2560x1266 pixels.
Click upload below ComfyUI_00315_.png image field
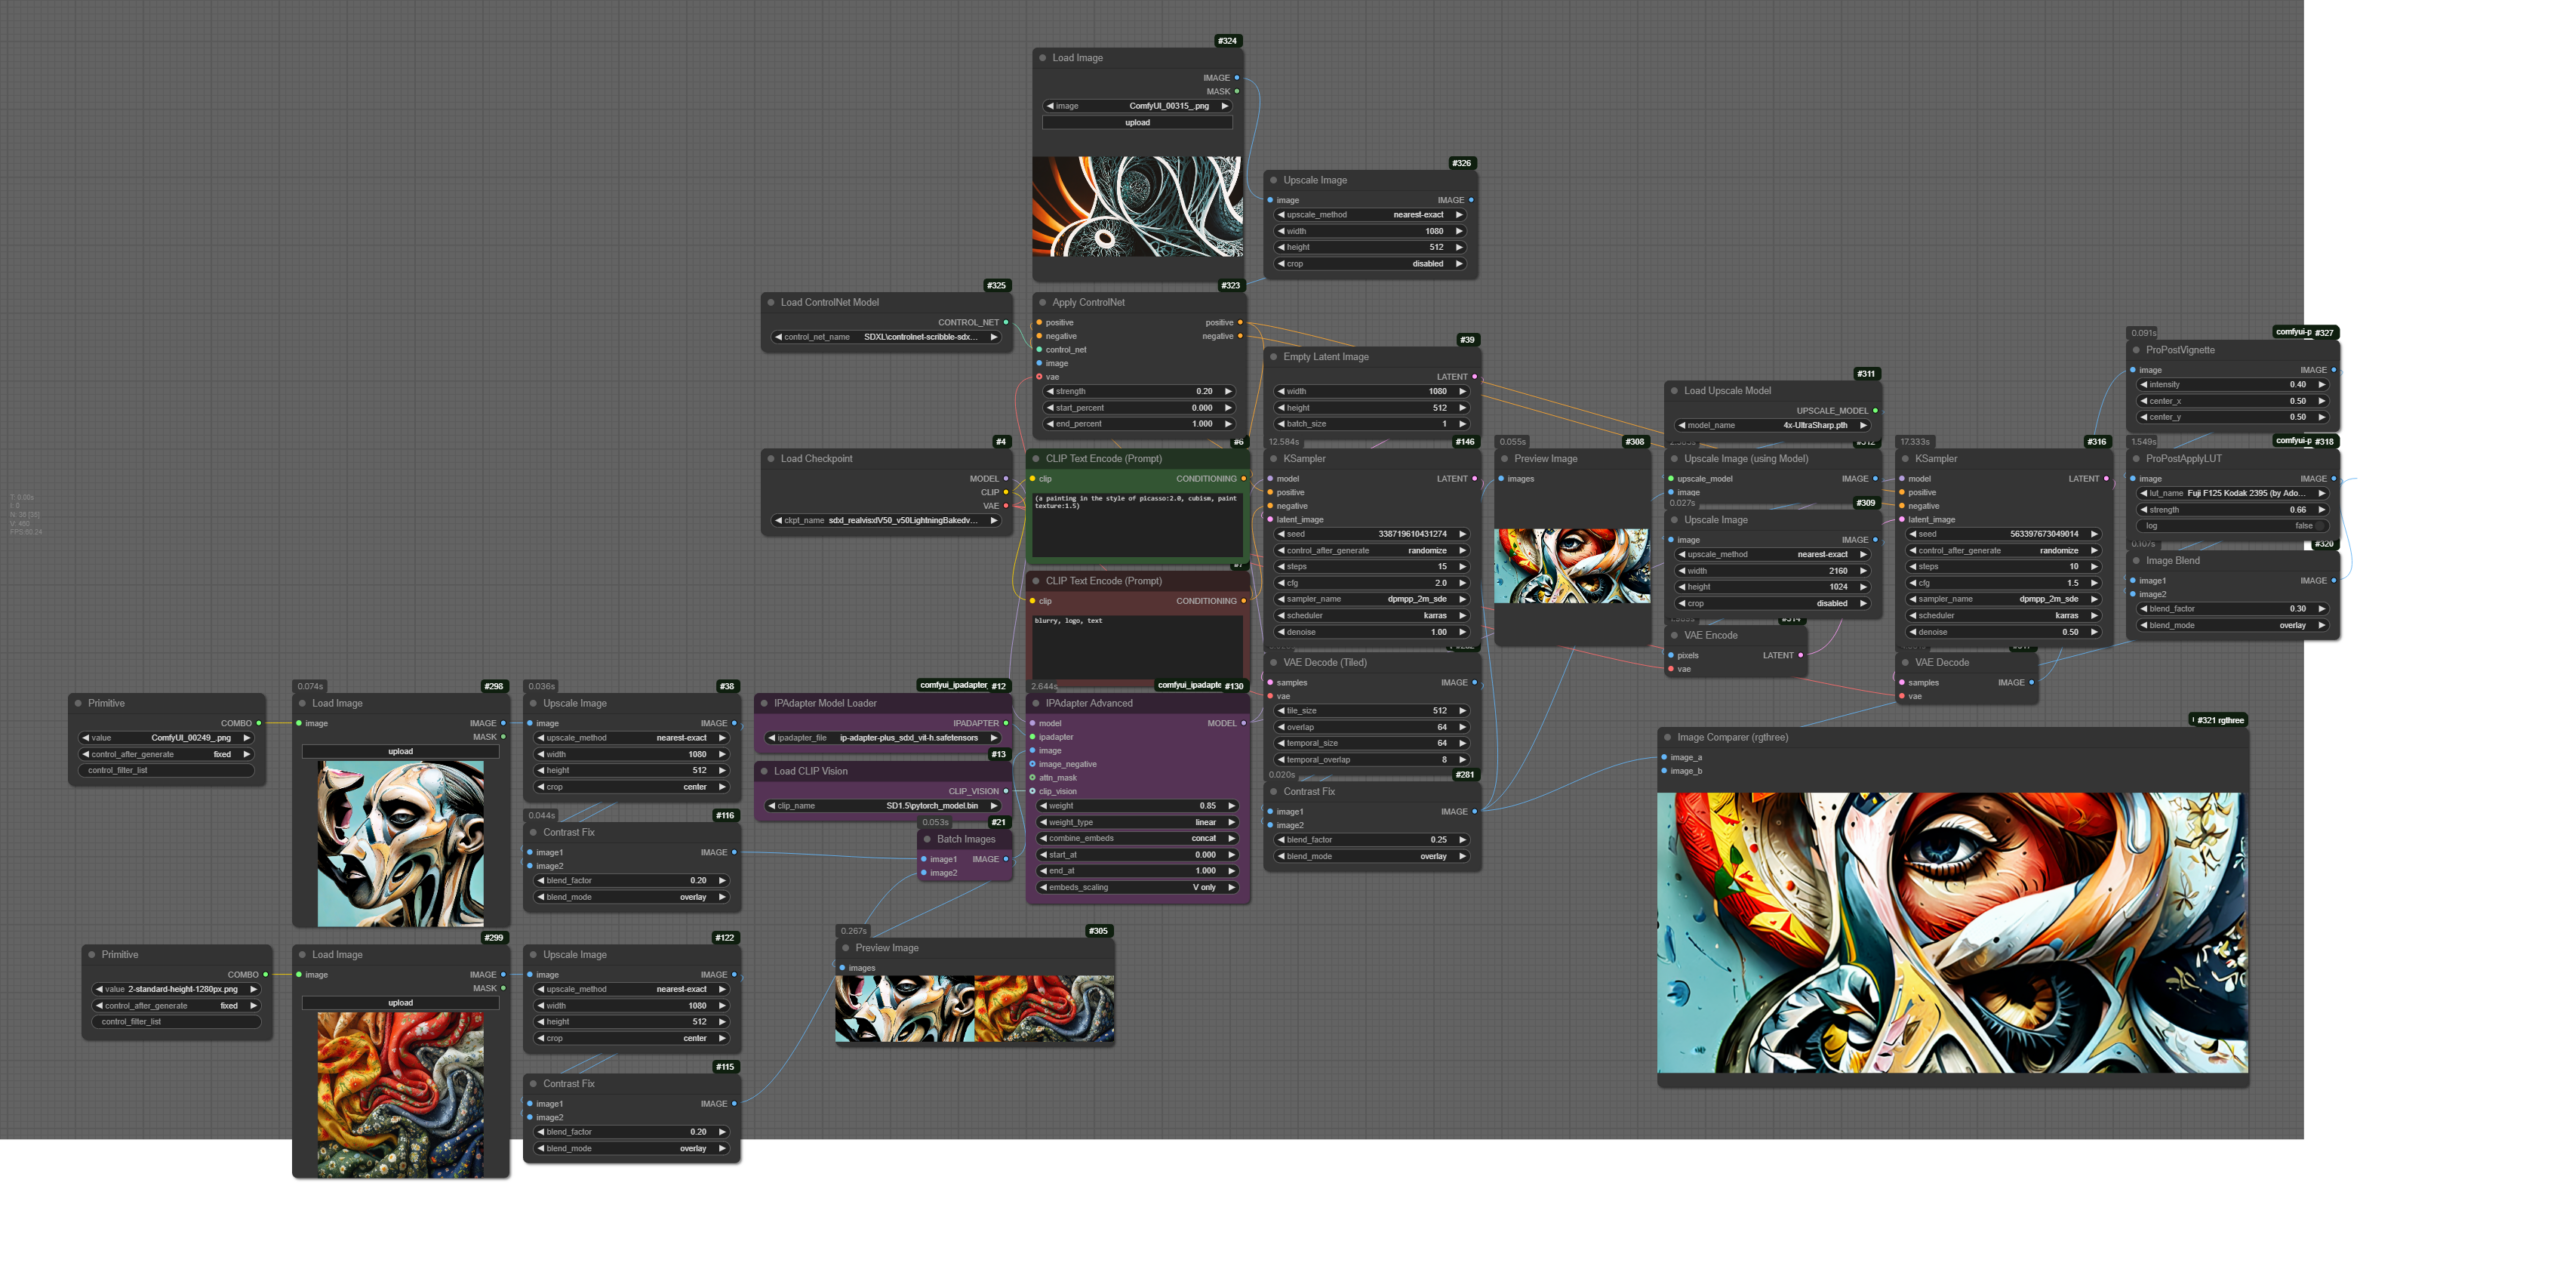1137,123
